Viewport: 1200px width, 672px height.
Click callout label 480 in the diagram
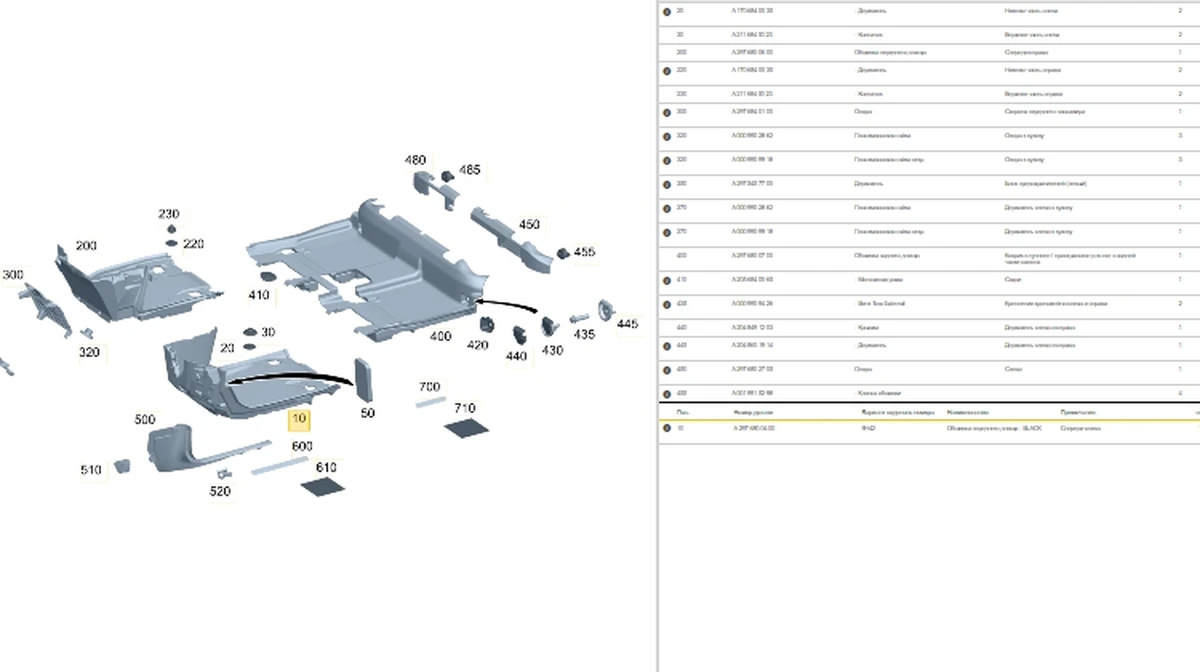(x=415, y=160)
